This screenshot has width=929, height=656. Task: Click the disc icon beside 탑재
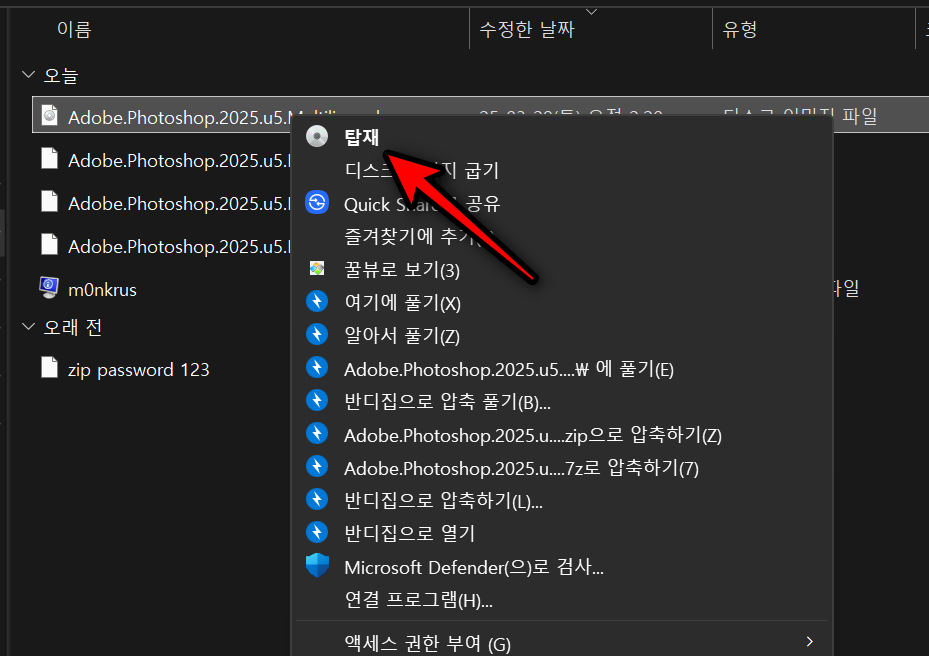tap(317, 136)
